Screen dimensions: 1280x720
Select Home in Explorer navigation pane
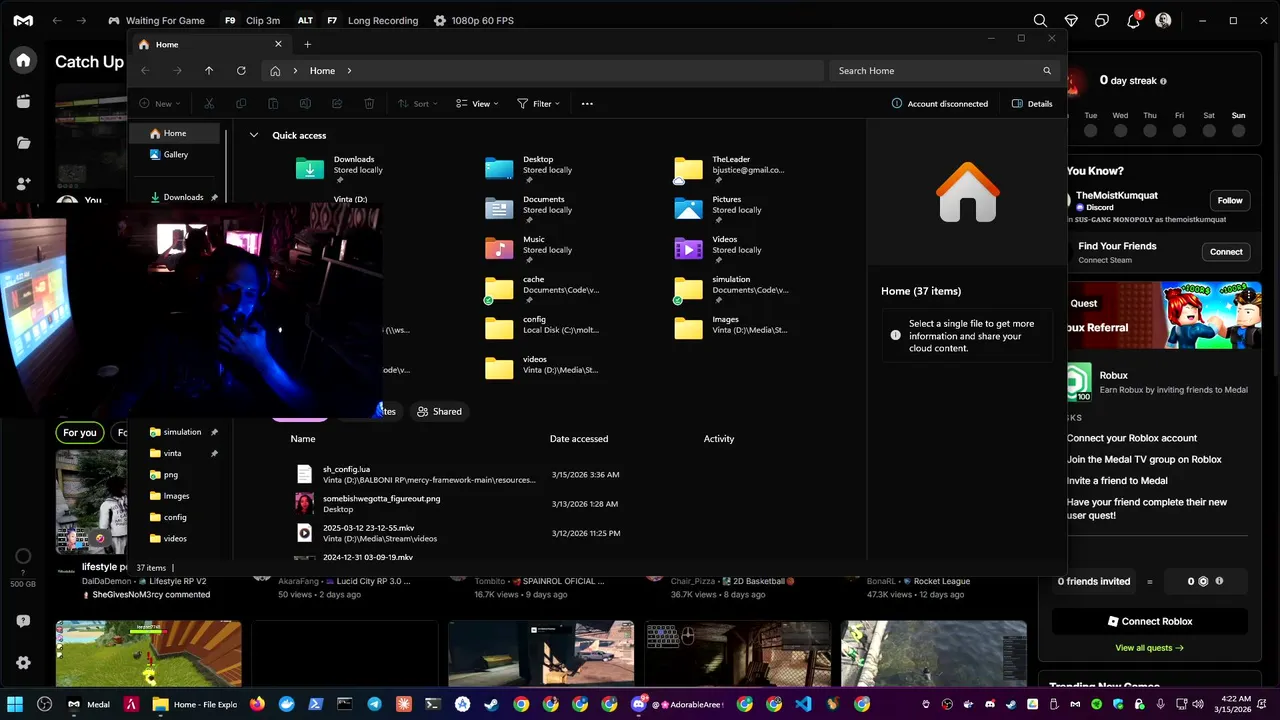point(175,133)
